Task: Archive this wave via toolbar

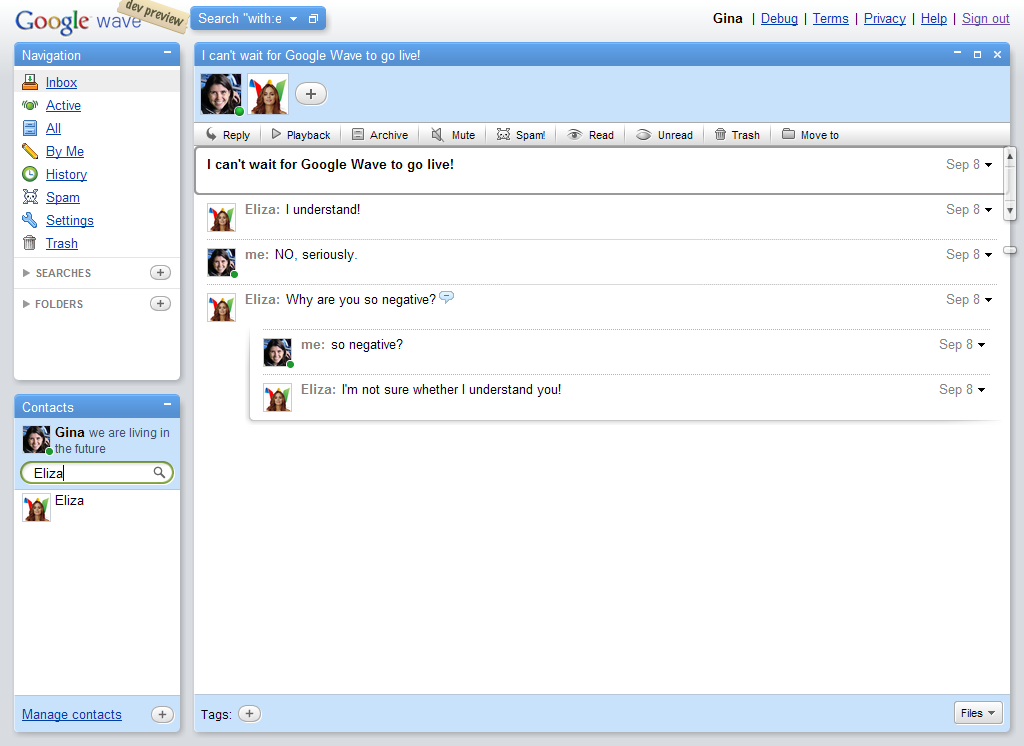Action: pyautogui.click(x=380, y=135)
